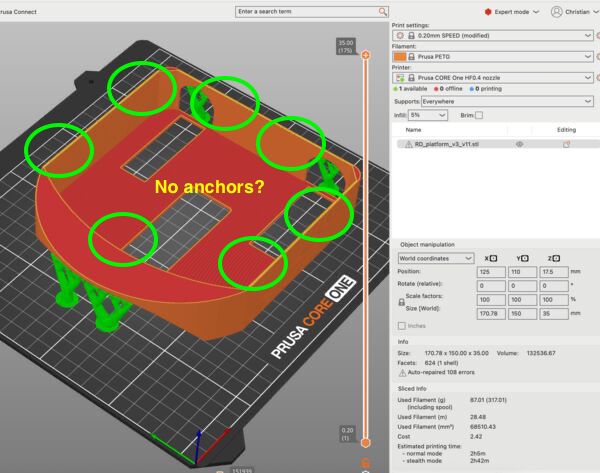
Task: Click the Object manipulation section title
Action: click(427, 245)
